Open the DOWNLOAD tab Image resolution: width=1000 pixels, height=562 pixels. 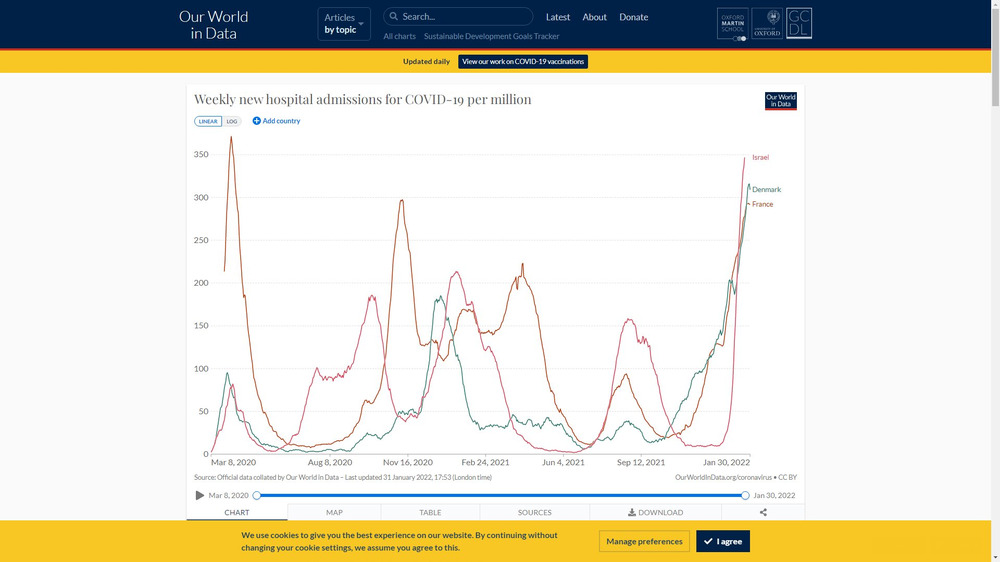click(655, 512)
